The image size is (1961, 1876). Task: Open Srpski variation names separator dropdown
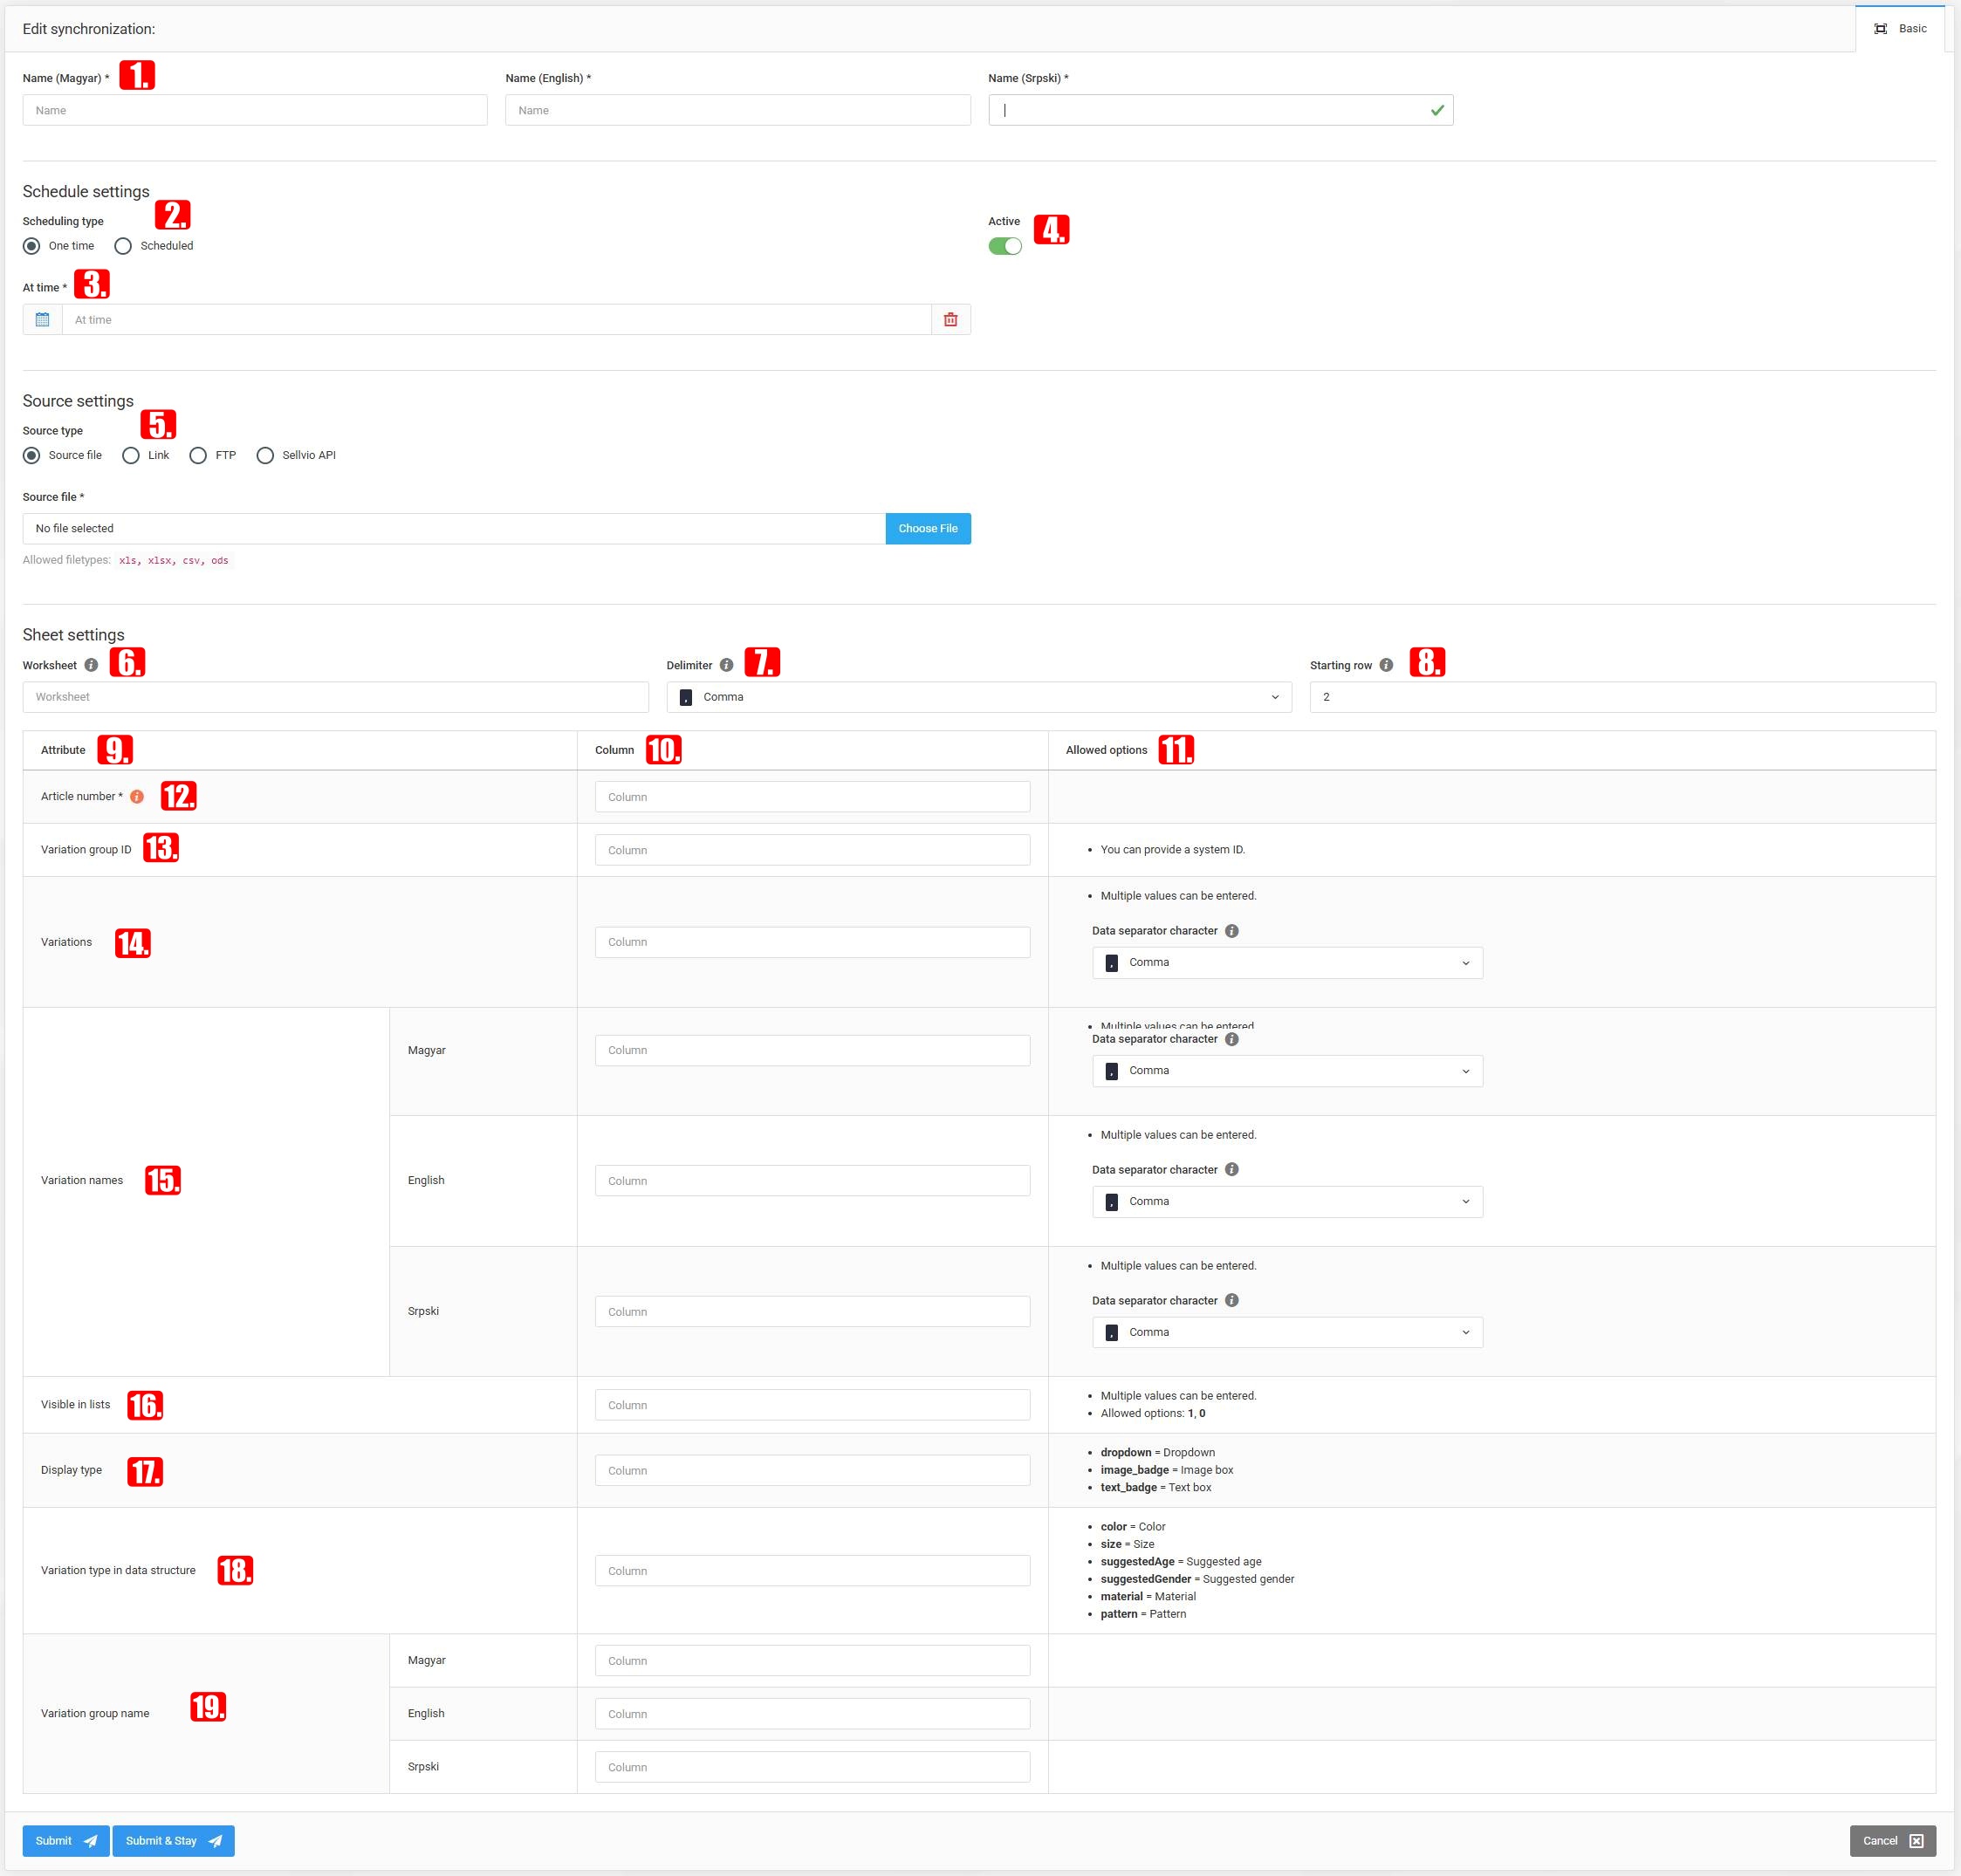[1287, 1333]
